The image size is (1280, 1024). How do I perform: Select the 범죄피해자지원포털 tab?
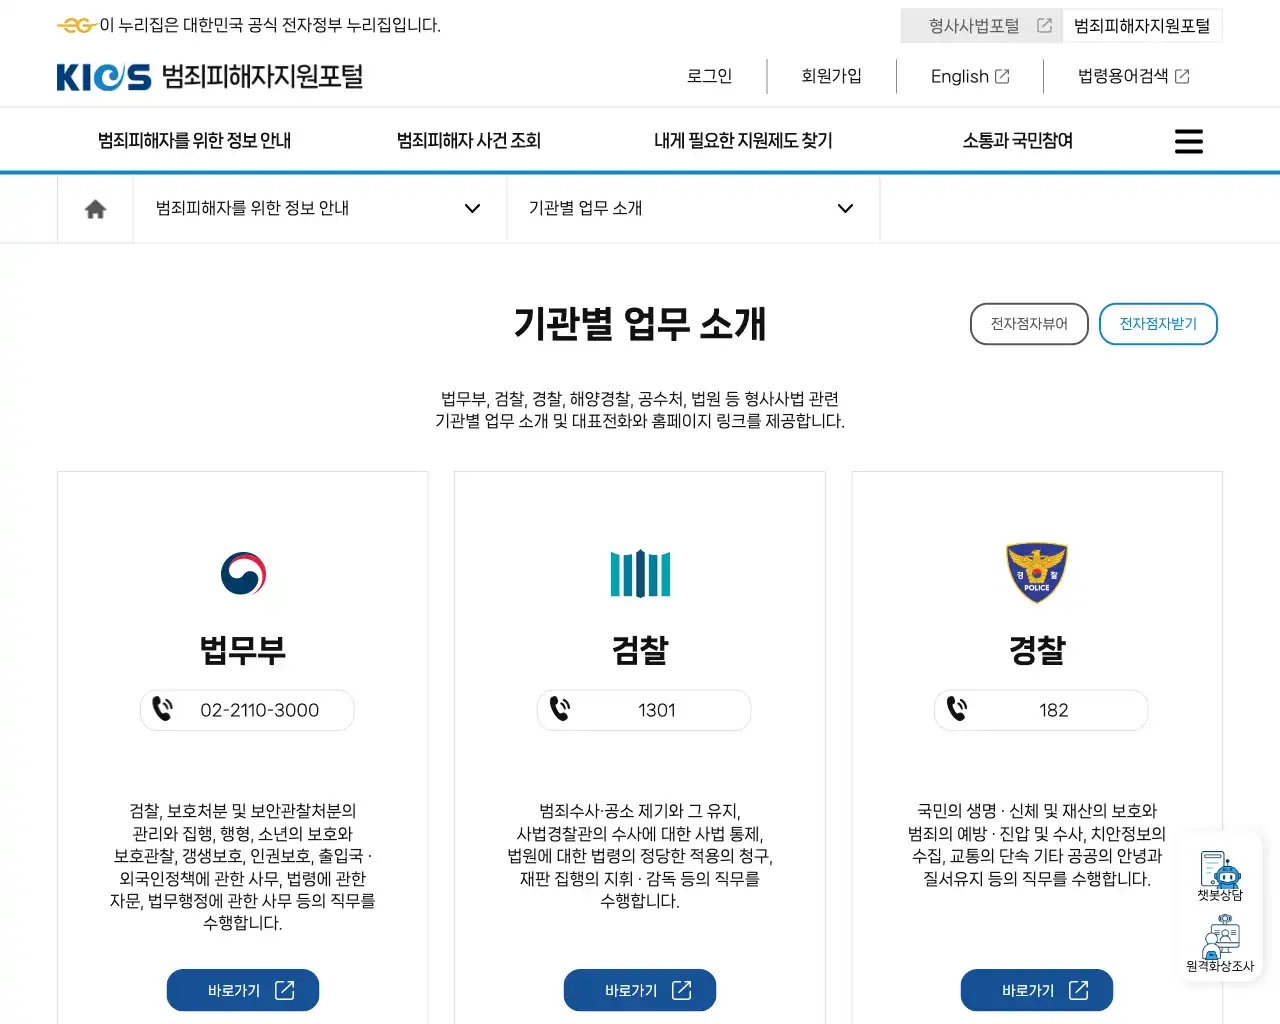(x=1142, y=26)
